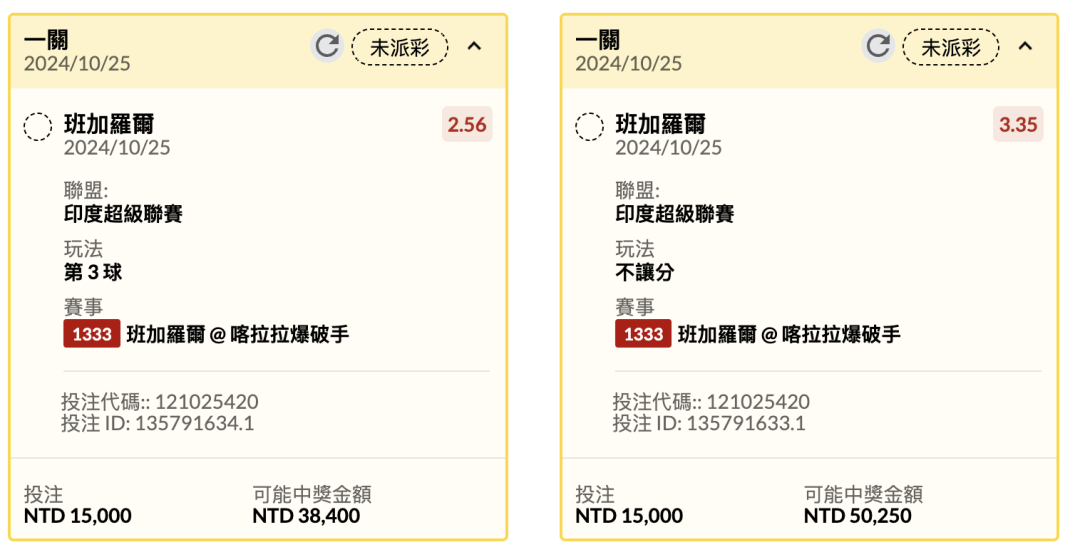The image size is (1080, 557).
Task: Click the NTD 50,250 possible winnings amount
Action: pyautogui.click(x=857, y=516)
